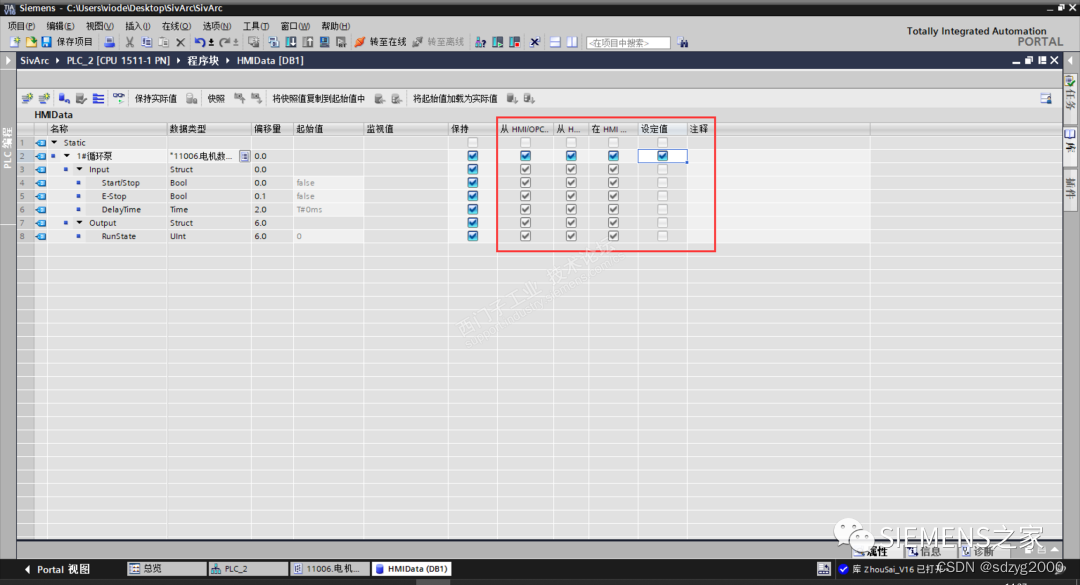The image size is (1080, 585).
Task: Click the search in project icon
Action: 683,43
